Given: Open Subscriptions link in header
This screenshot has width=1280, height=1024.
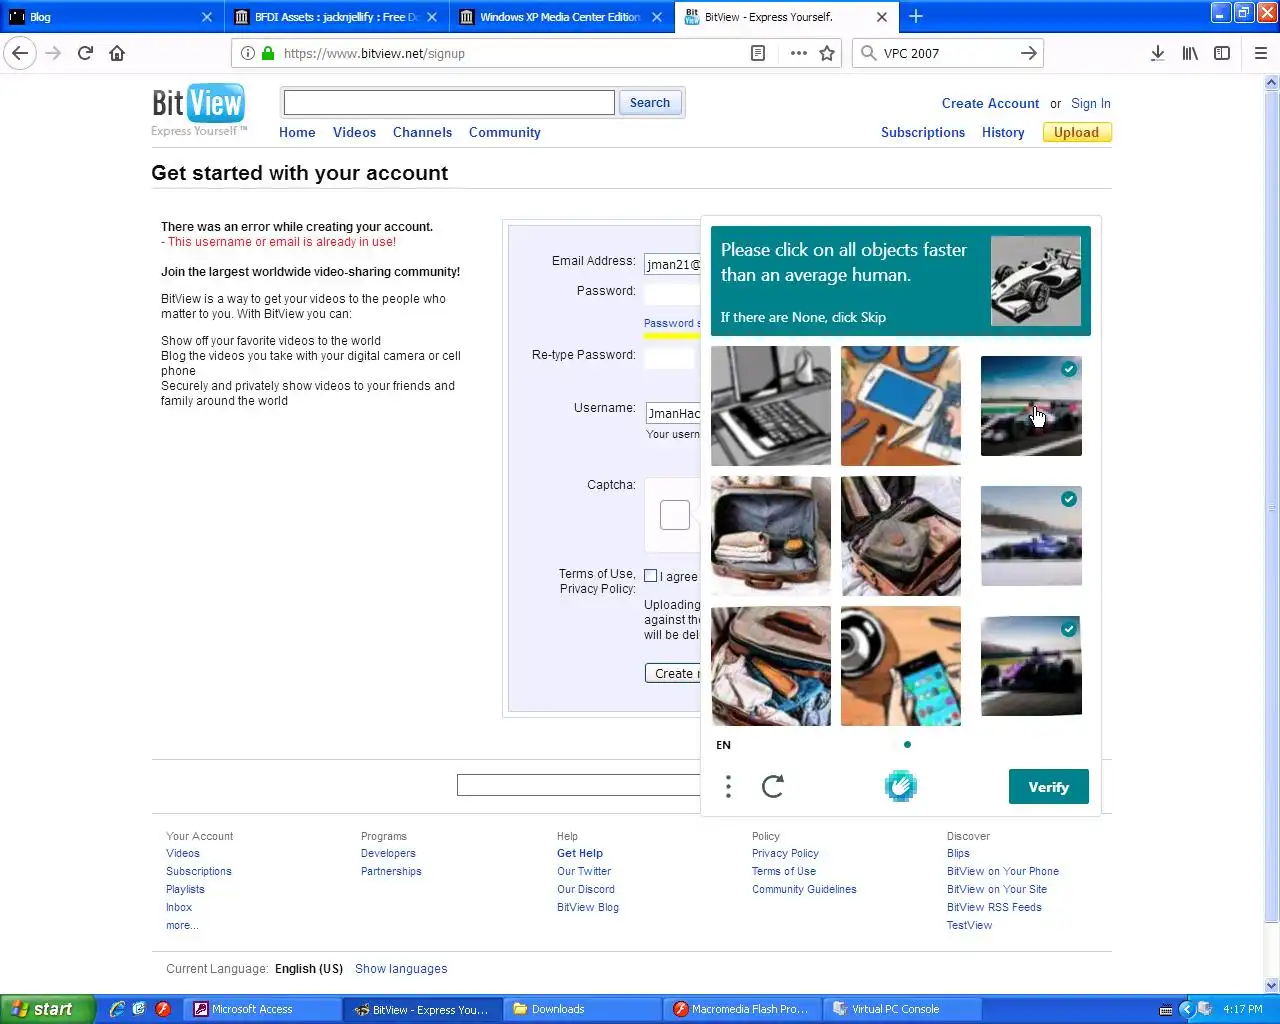Looking at the screenshot, I should pyautogui.click(x=923, y=132).
